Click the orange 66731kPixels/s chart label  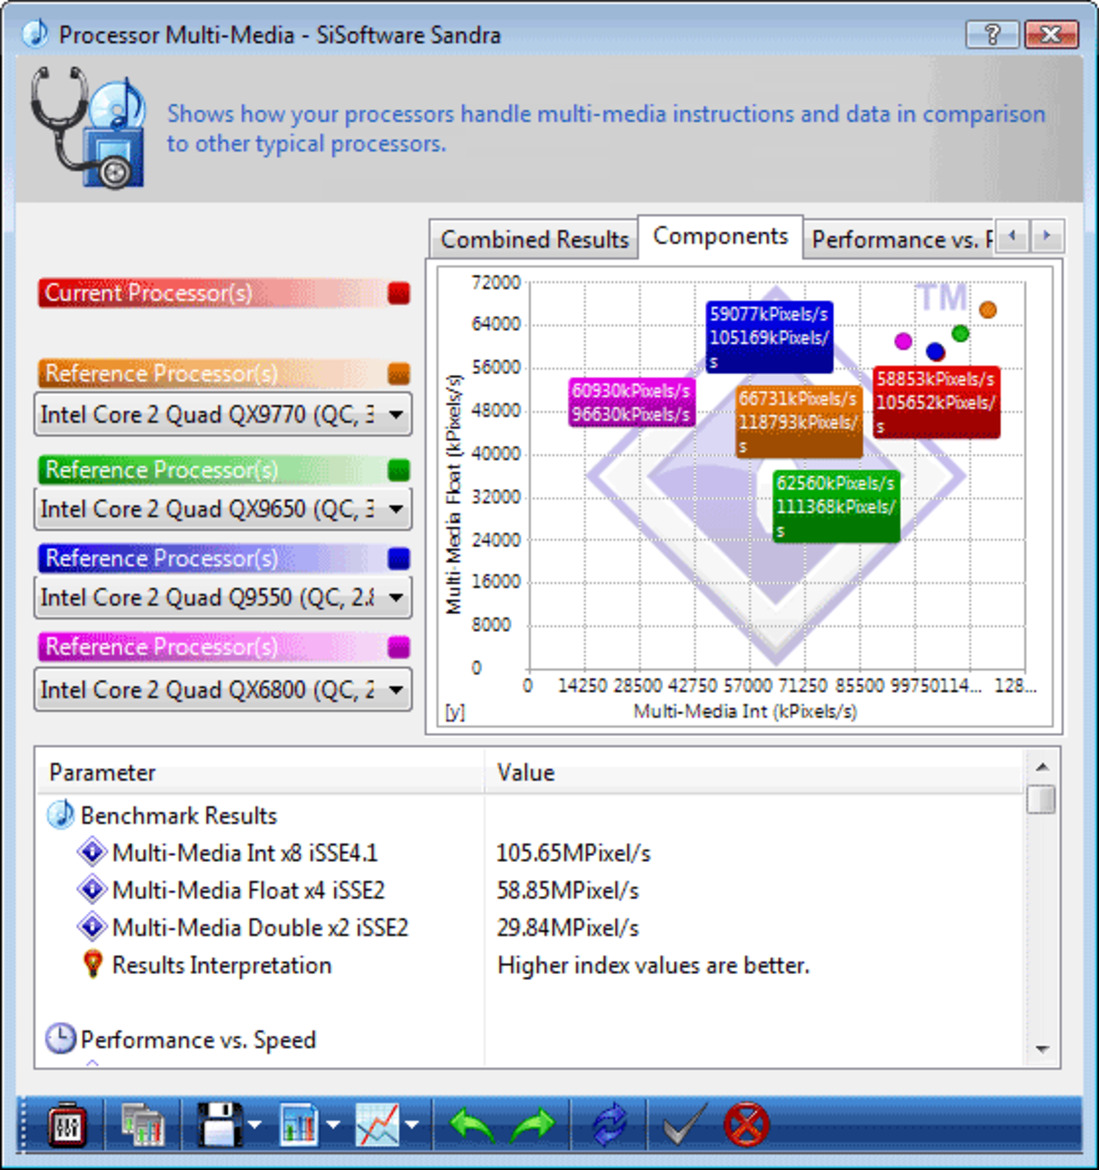pyautogui.click(x=798, y=422)
